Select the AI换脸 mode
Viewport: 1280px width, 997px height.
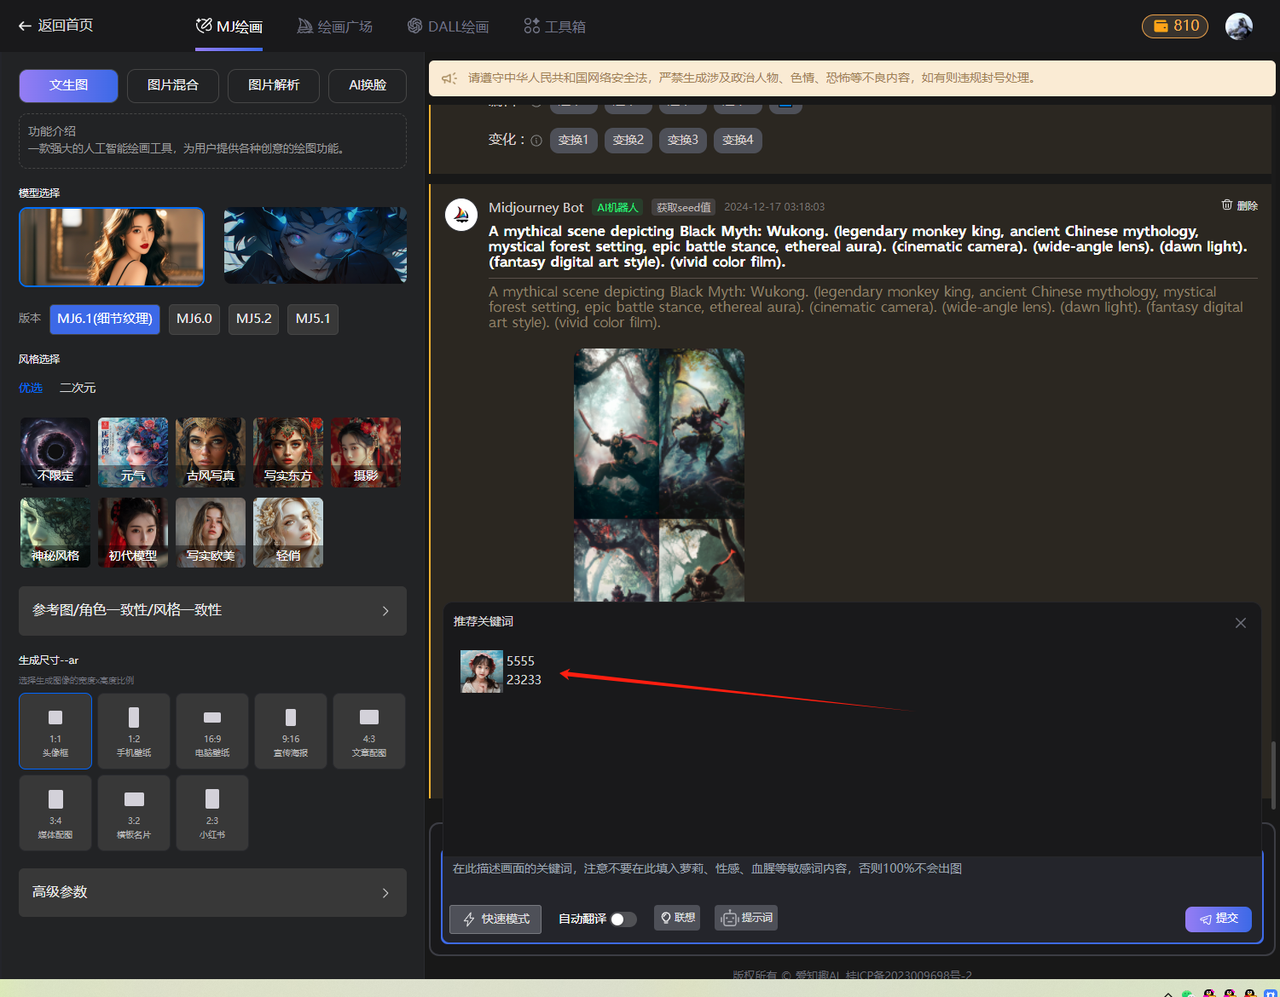pos(367,85)
